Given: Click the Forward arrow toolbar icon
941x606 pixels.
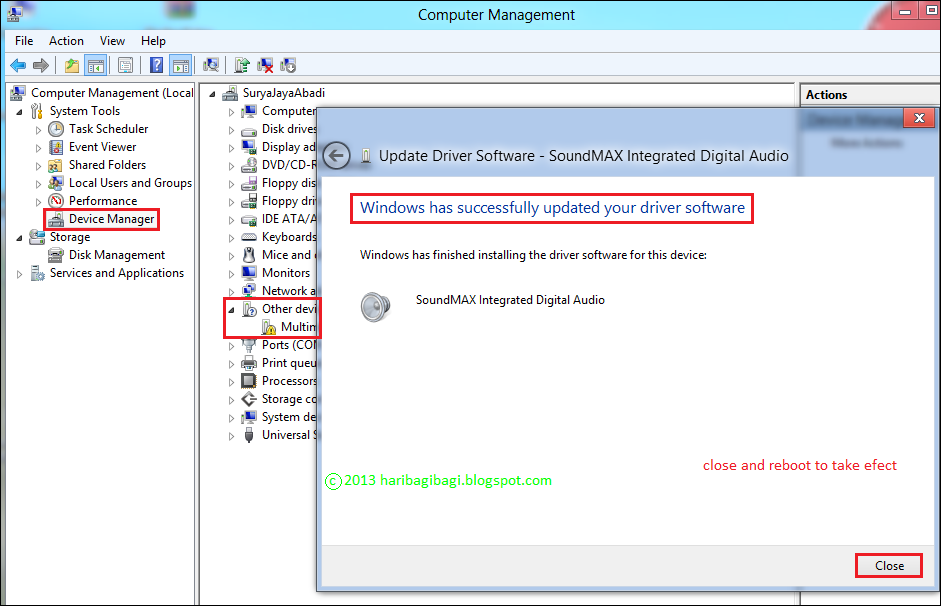Looking at the screenshot, I should 41,65.
